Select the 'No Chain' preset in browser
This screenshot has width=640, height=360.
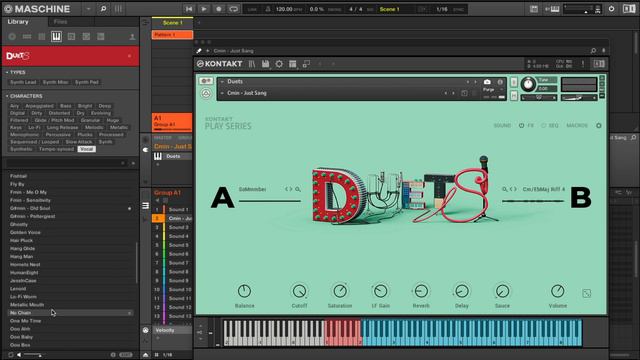(x=70, y=313)
